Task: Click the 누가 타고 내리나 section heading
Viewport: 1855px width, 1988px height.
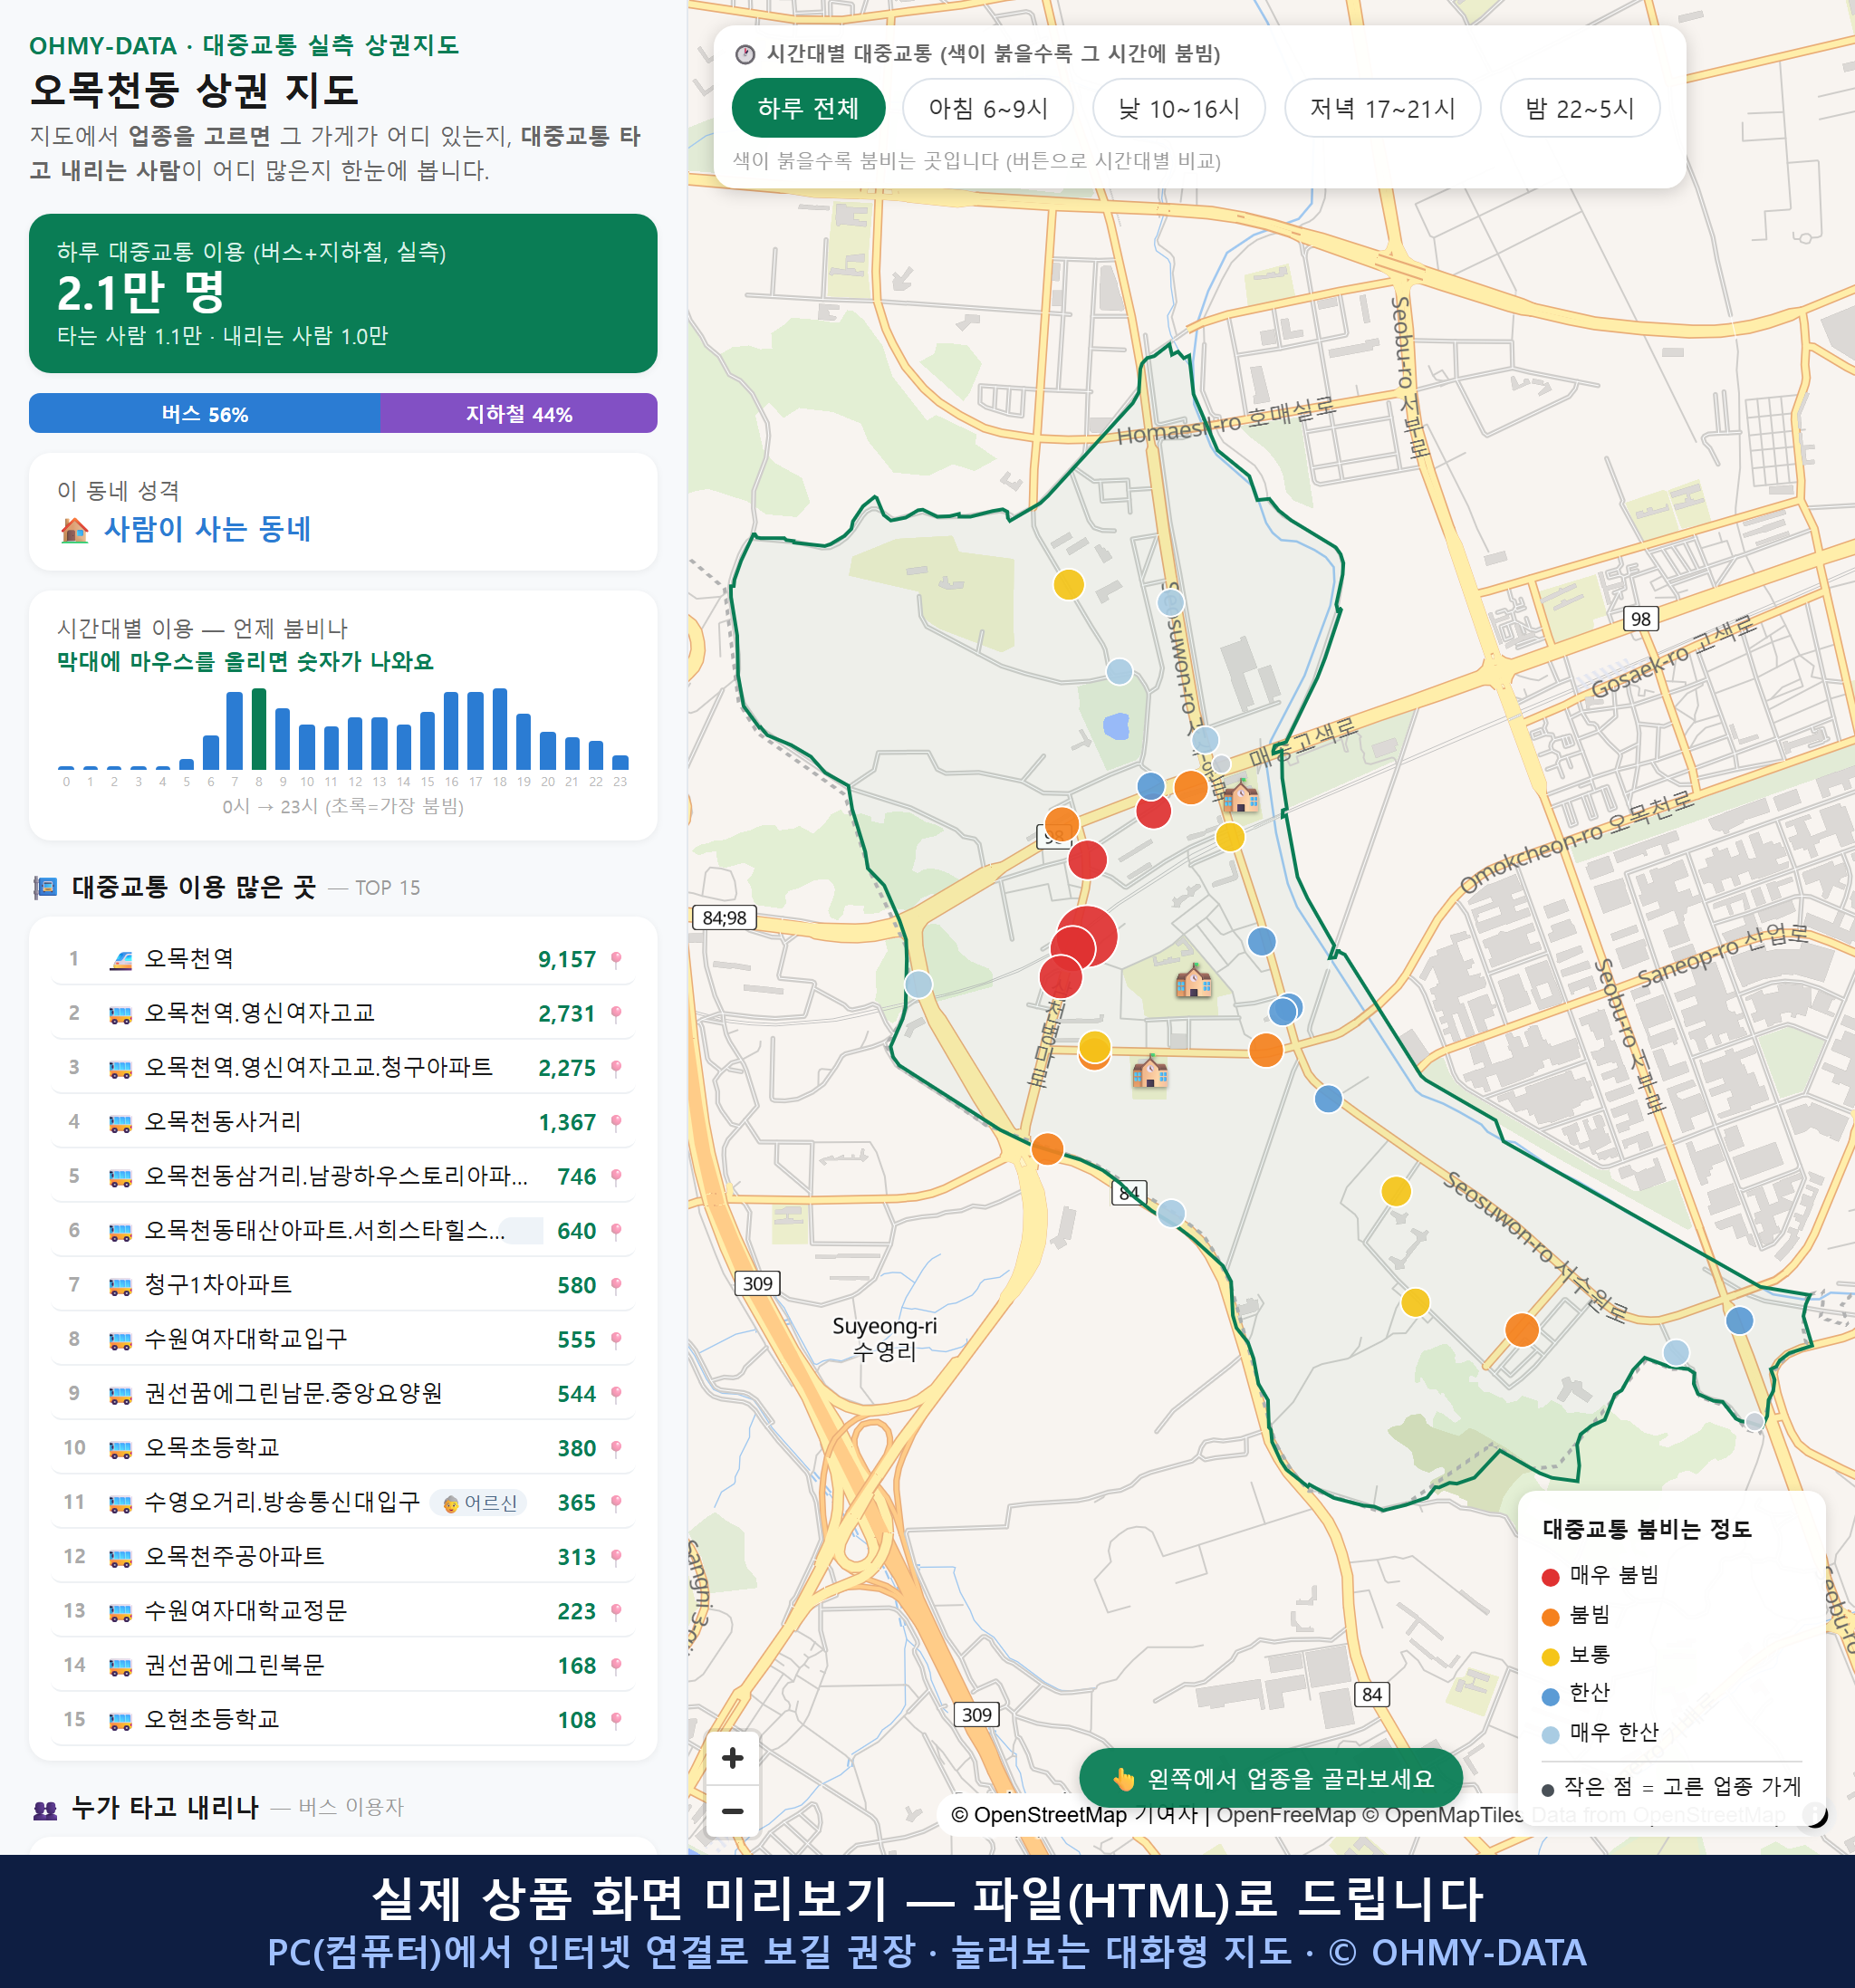Action: coord(165,1807)
